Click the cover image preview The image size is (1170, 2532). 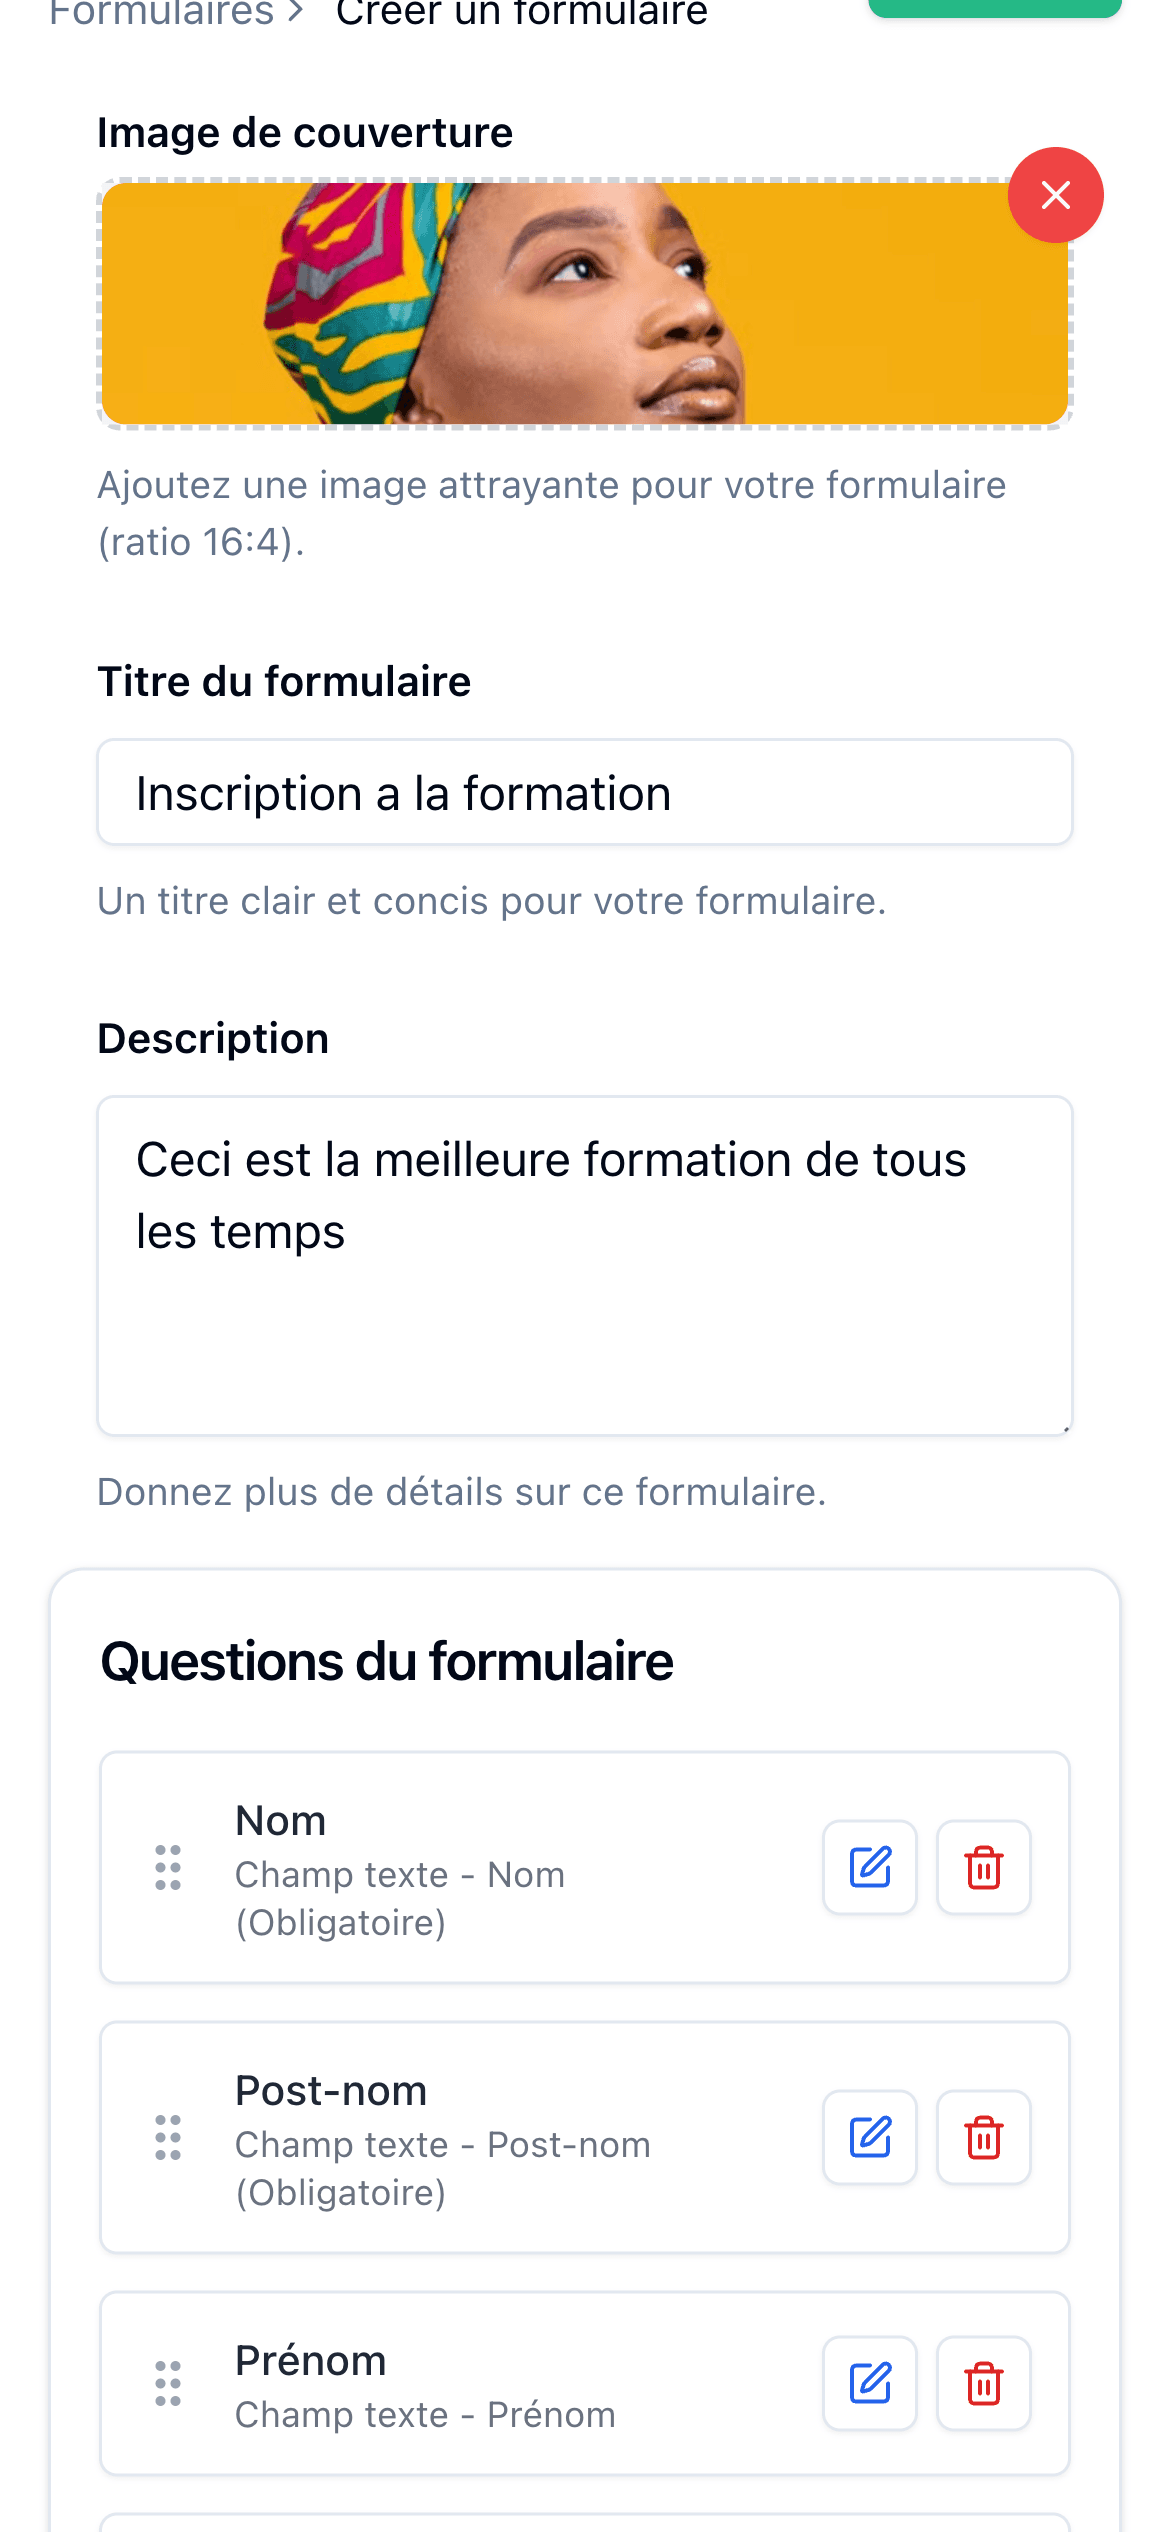pyautogui.click(x=584, y=304)
